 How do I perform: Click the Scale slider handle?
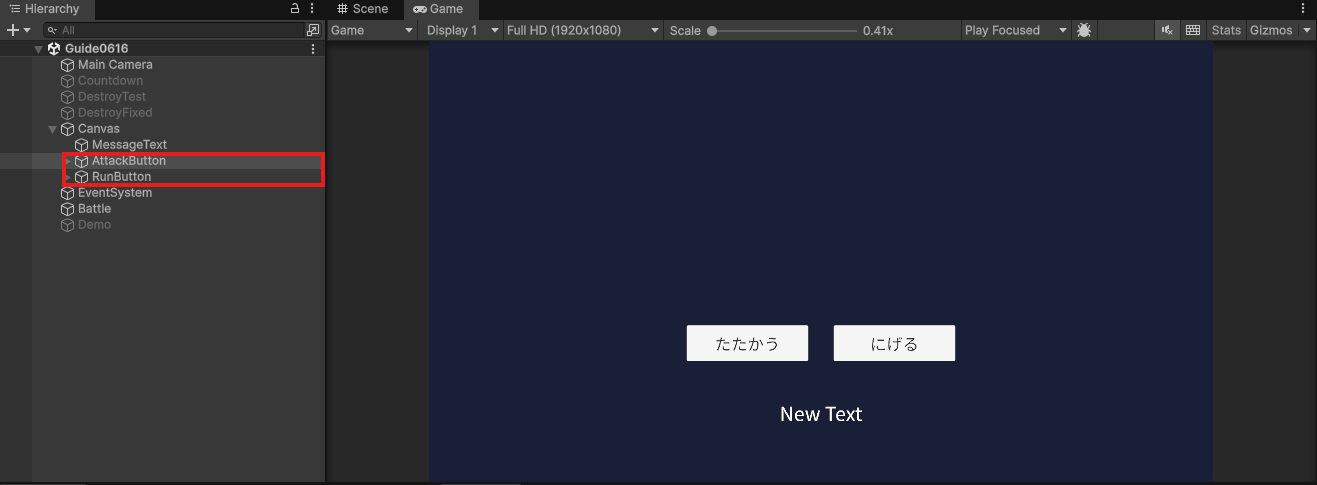(712, 30)
